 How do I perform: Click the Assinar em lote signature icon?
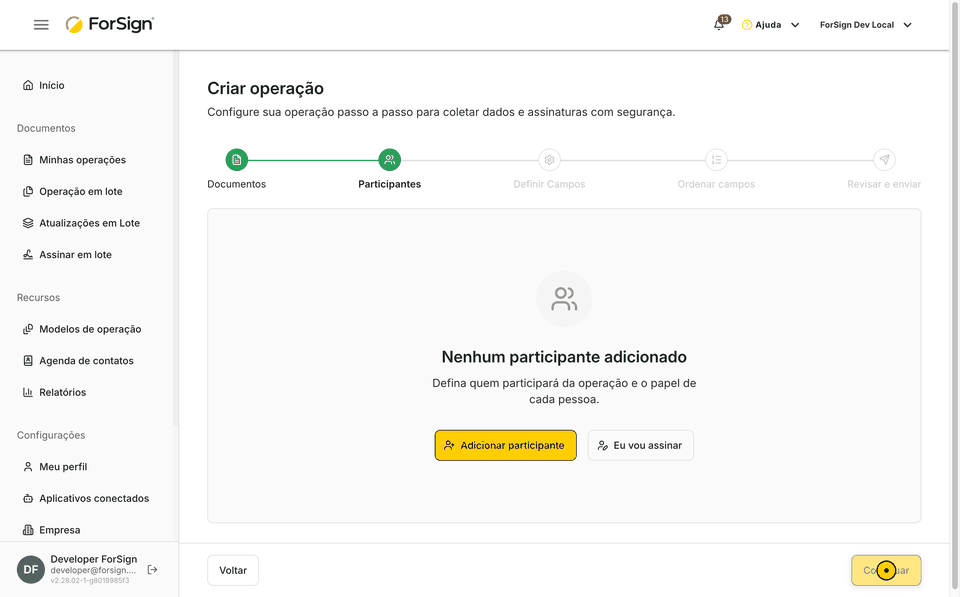28,255
